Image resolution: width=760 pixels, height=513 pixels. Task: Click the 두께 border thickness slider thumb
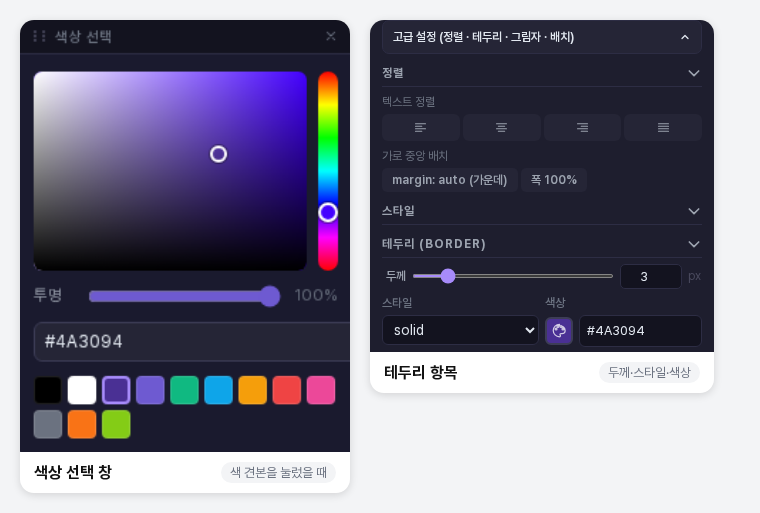pyautogui.click(x=448, y=276)
